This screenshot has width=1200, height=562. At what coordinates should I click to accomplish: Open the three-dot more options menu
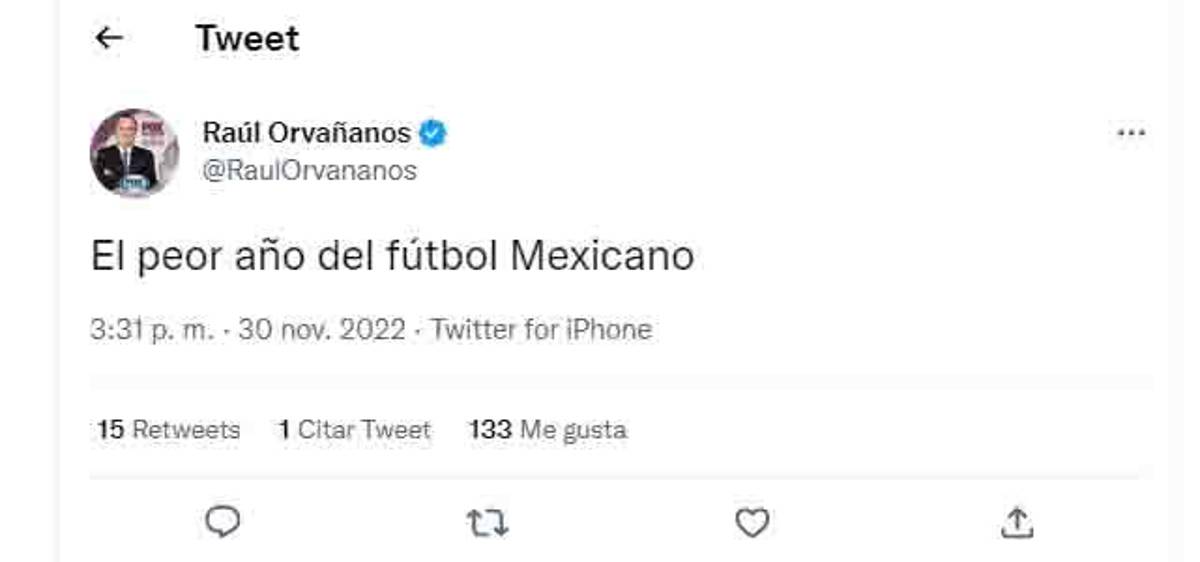tap(1130, 133)
